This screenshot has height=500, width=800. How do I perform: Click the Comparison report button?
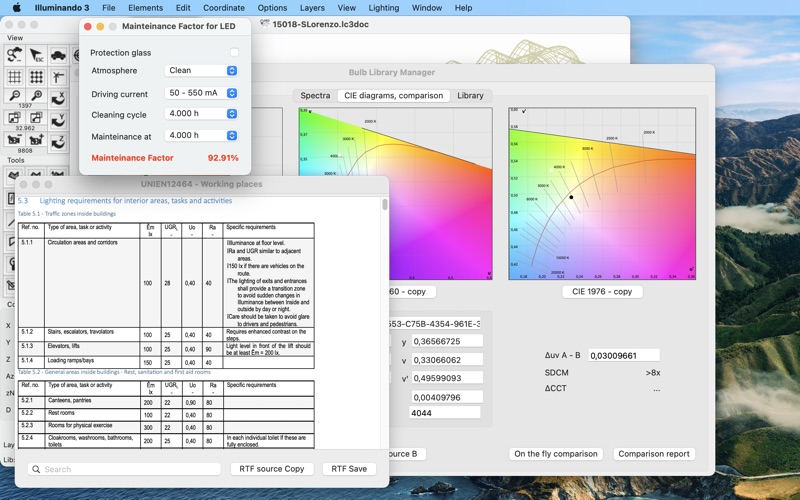(654, 454)
